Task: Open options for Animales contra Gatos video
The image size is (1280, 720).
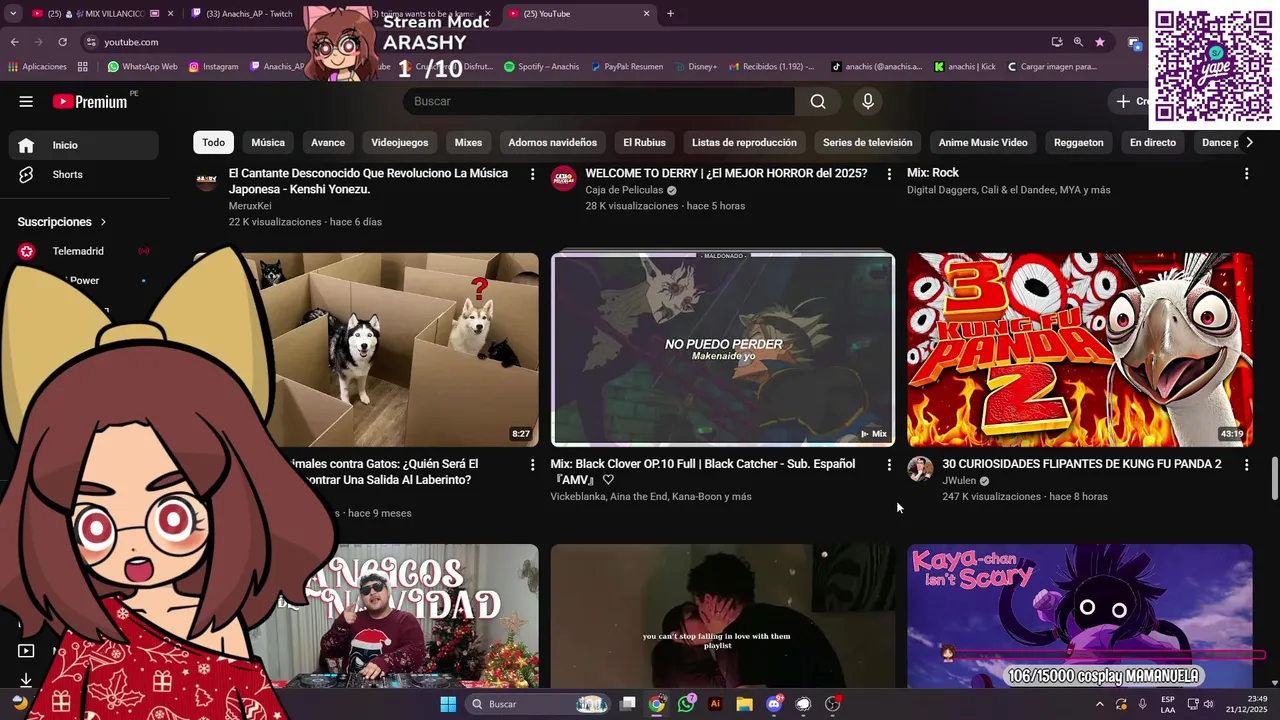Action: click(x=533, y=465)
